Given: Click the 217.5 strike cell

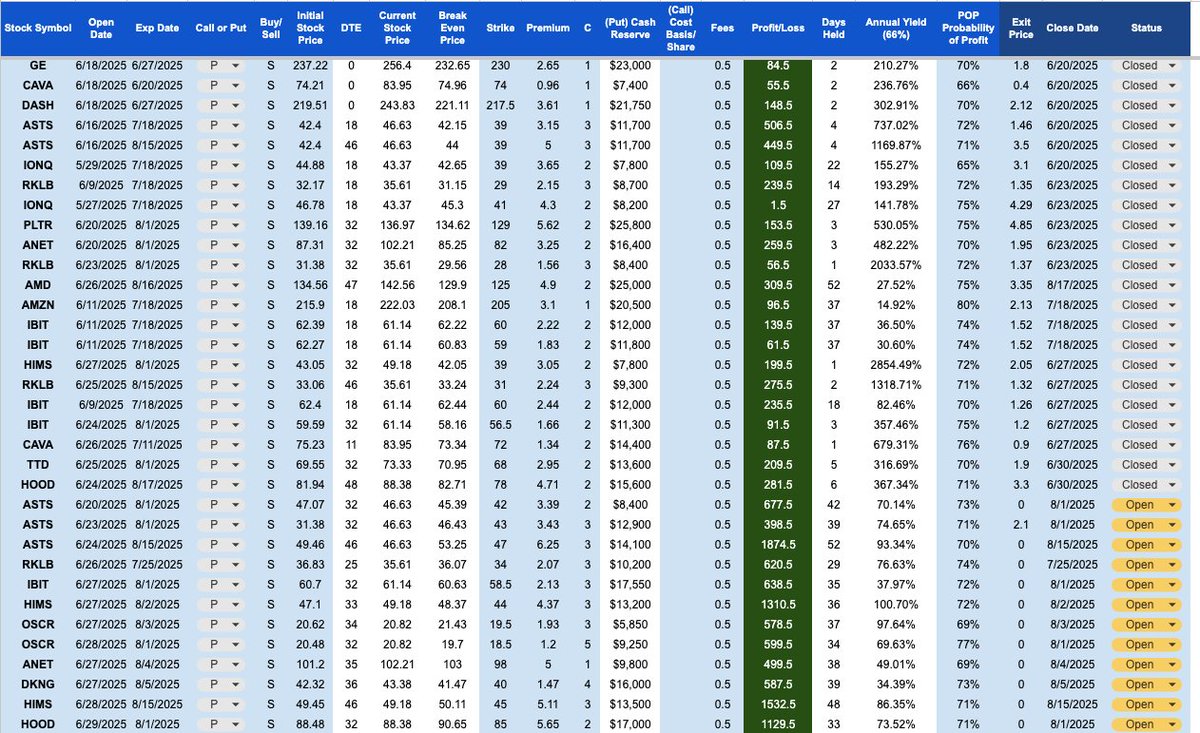Looking at the screenshot, I should 500,105.
